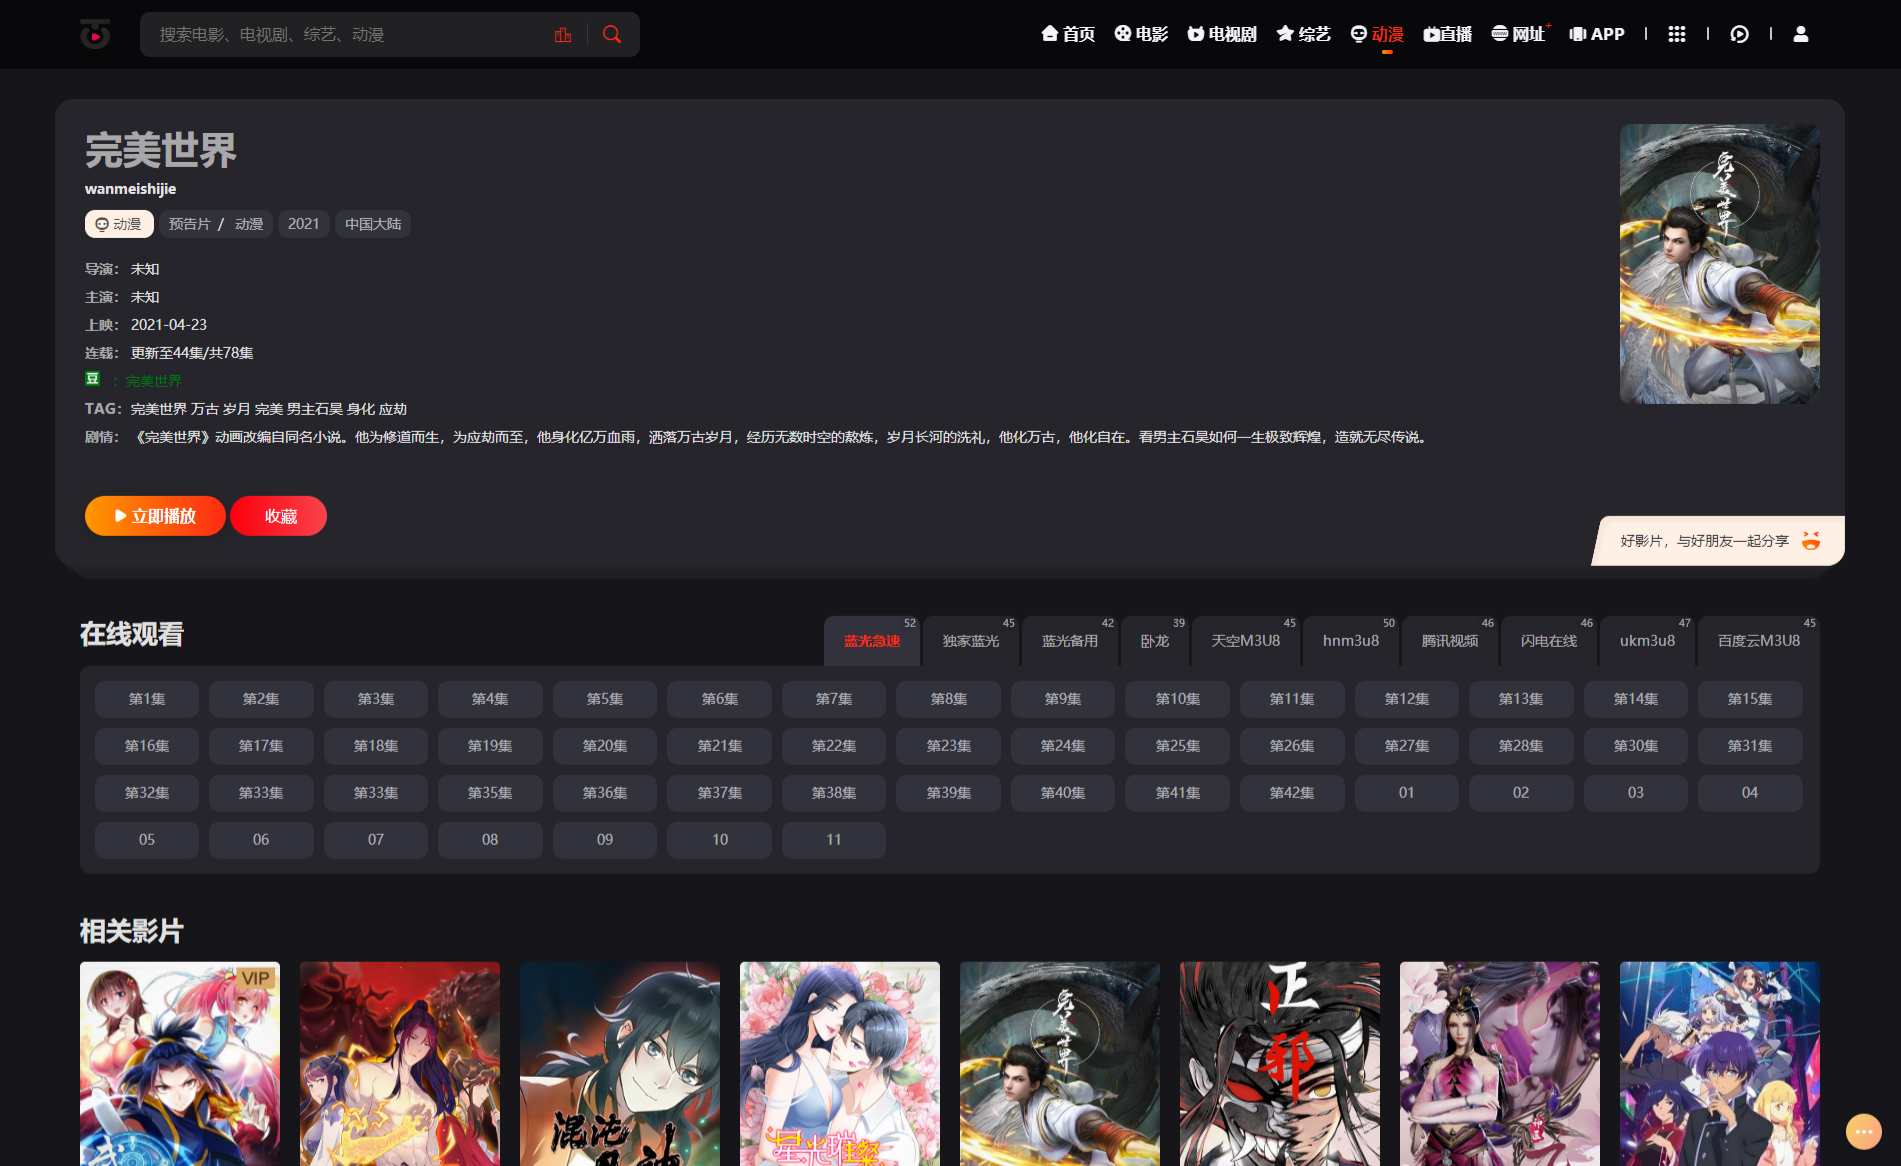
Task: Click the green Douban icon
Action: [x=93, y=379]
